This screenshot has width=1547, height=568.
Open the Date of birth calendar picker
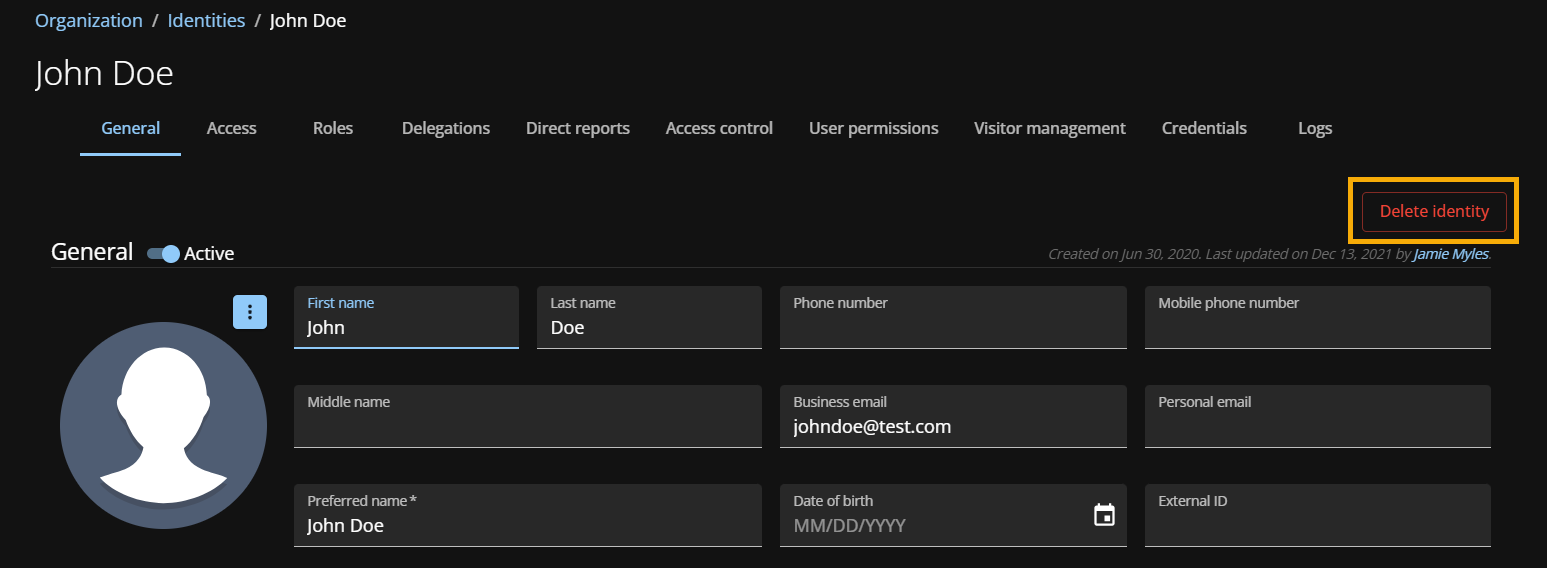[x=1104, y=515]
